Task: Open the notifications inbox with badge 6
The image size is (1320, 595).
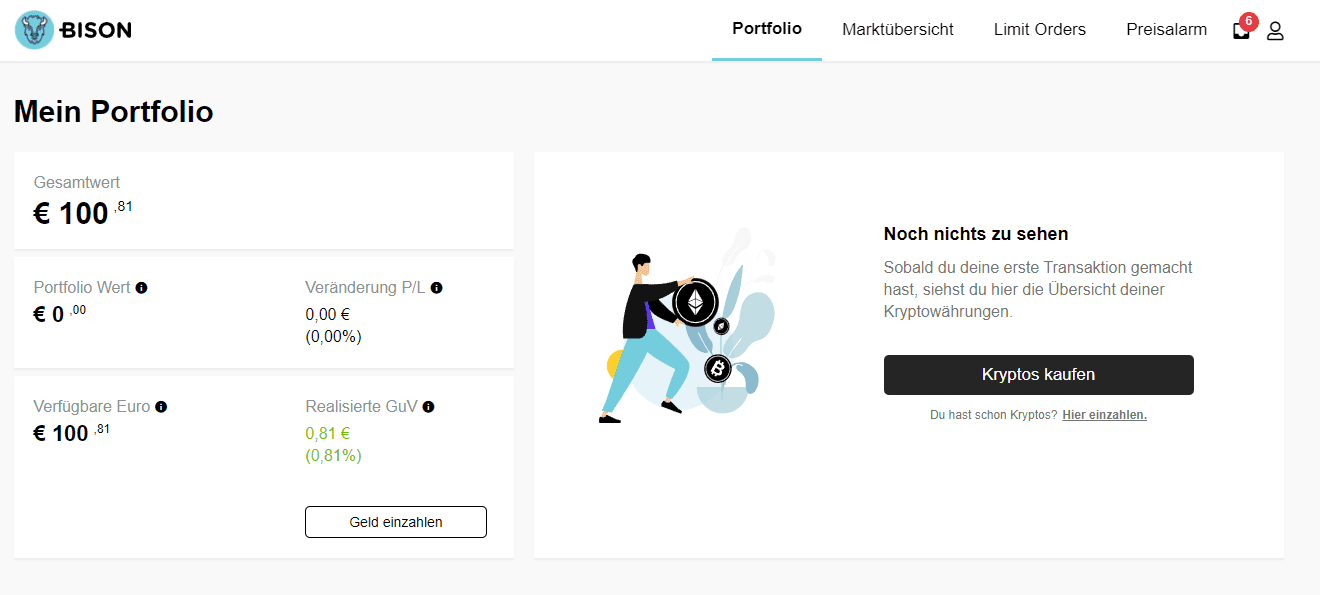Action: coord(1241,30)
